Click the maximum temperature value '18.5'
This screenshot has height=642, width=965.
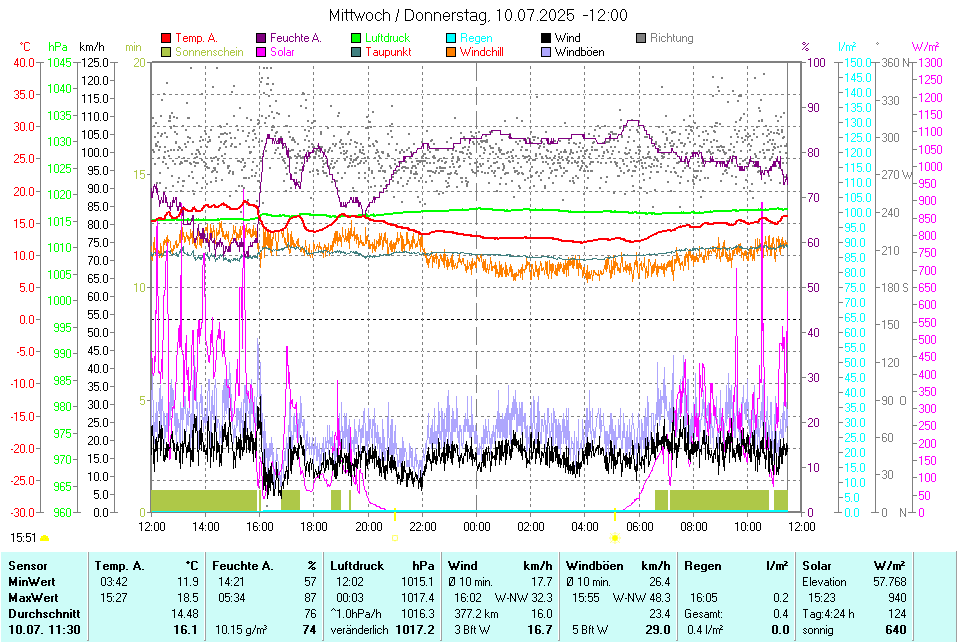(188, 598)
